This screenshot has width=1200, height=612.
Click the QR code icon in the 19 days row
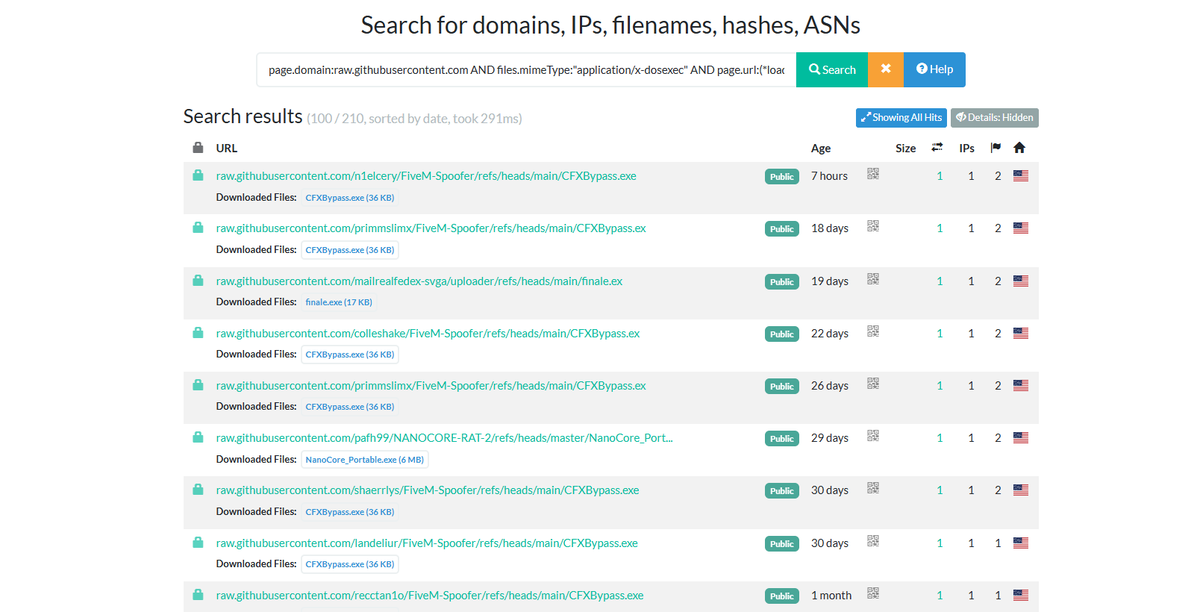click(873, 279)
